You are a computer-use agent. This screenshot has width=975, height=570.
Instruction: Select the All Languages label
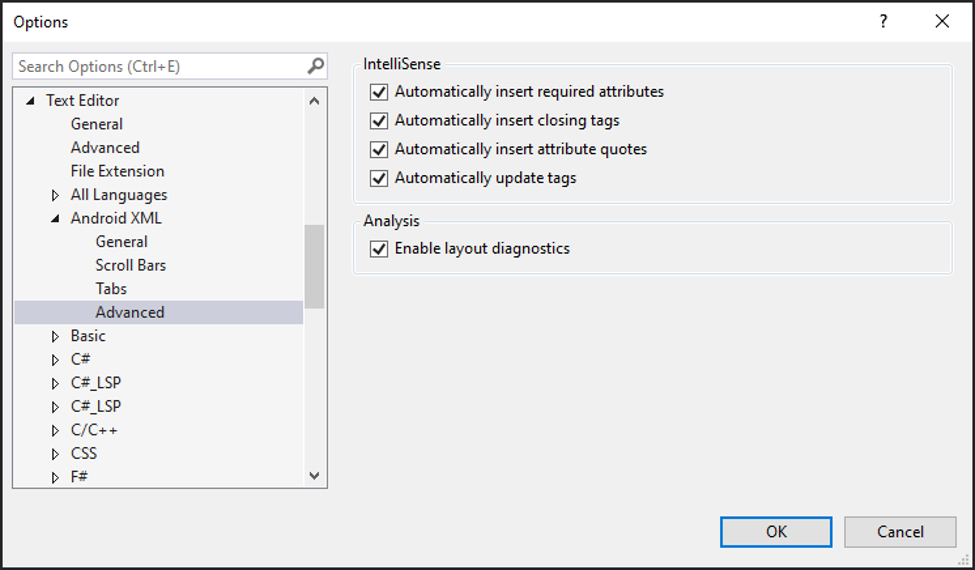point(119,195)
